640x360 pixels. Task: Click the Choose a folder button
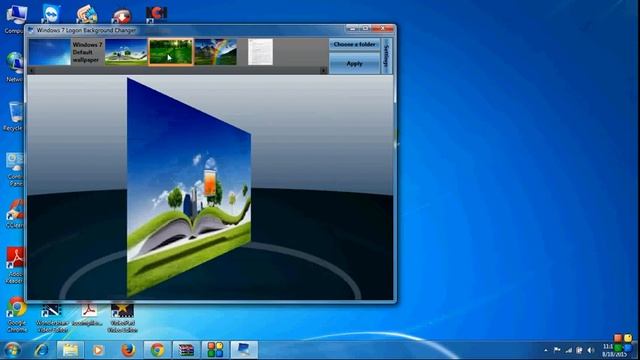pos(354,44)
